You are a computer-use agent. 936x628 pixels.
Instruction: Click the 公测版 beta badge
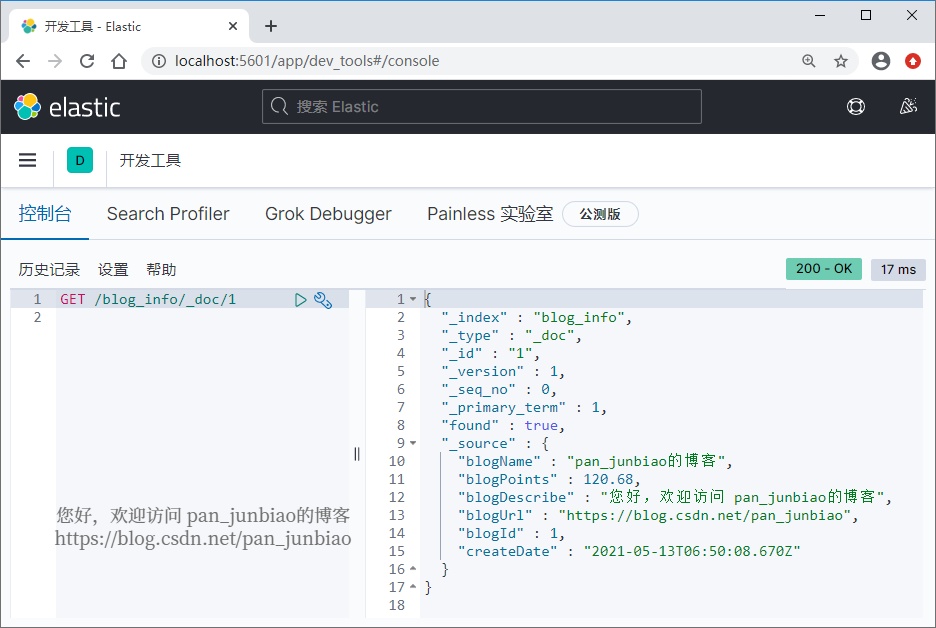pos(601,214)
